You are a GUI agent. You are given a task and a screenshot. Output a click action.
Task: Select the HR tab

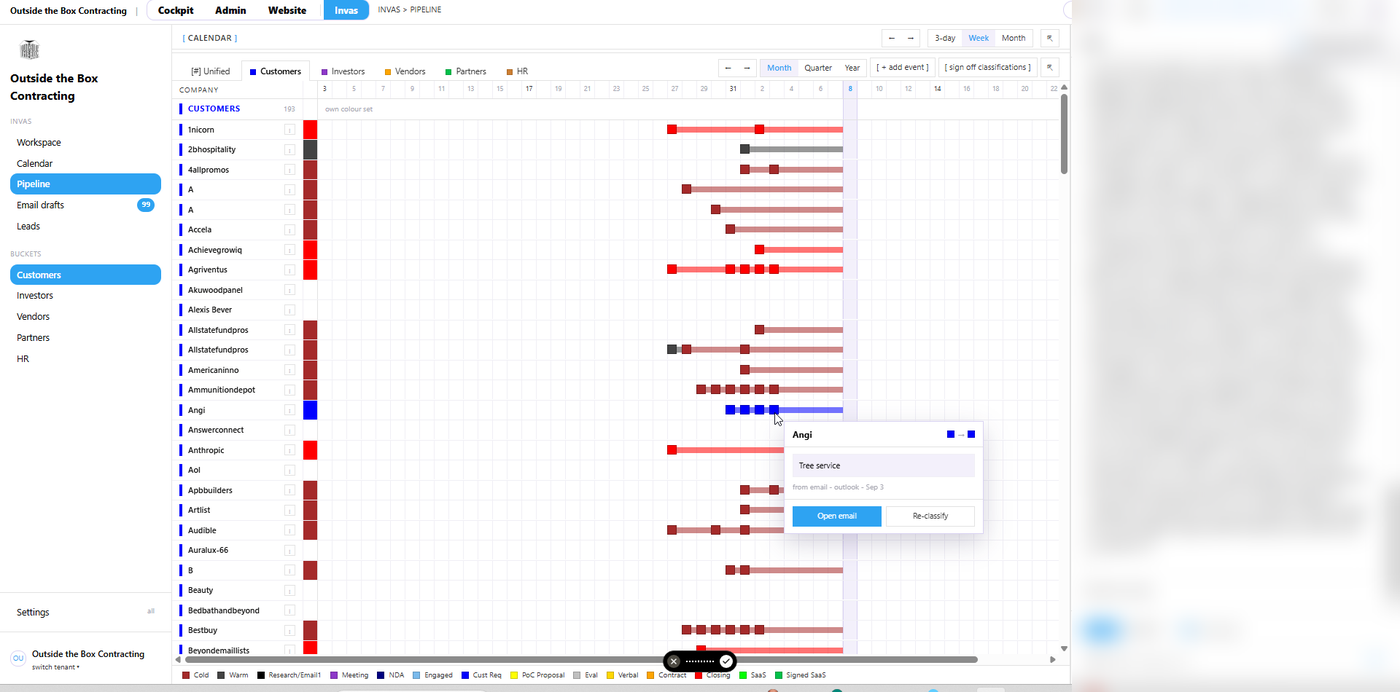click(517, 71)
